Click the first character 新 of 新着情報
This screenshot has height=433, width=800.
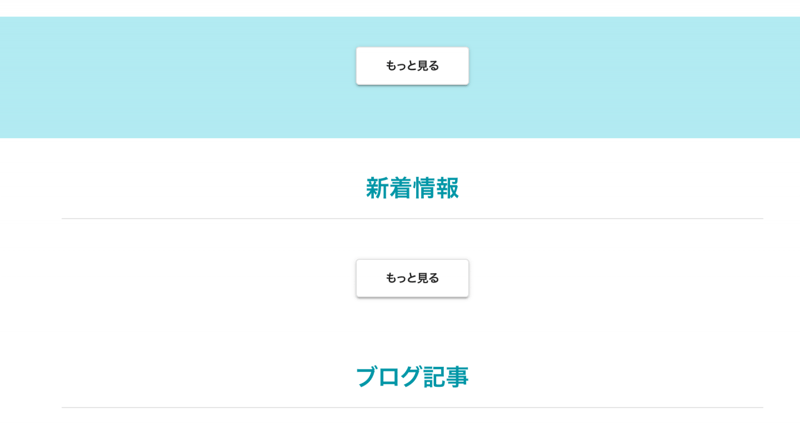377,188
